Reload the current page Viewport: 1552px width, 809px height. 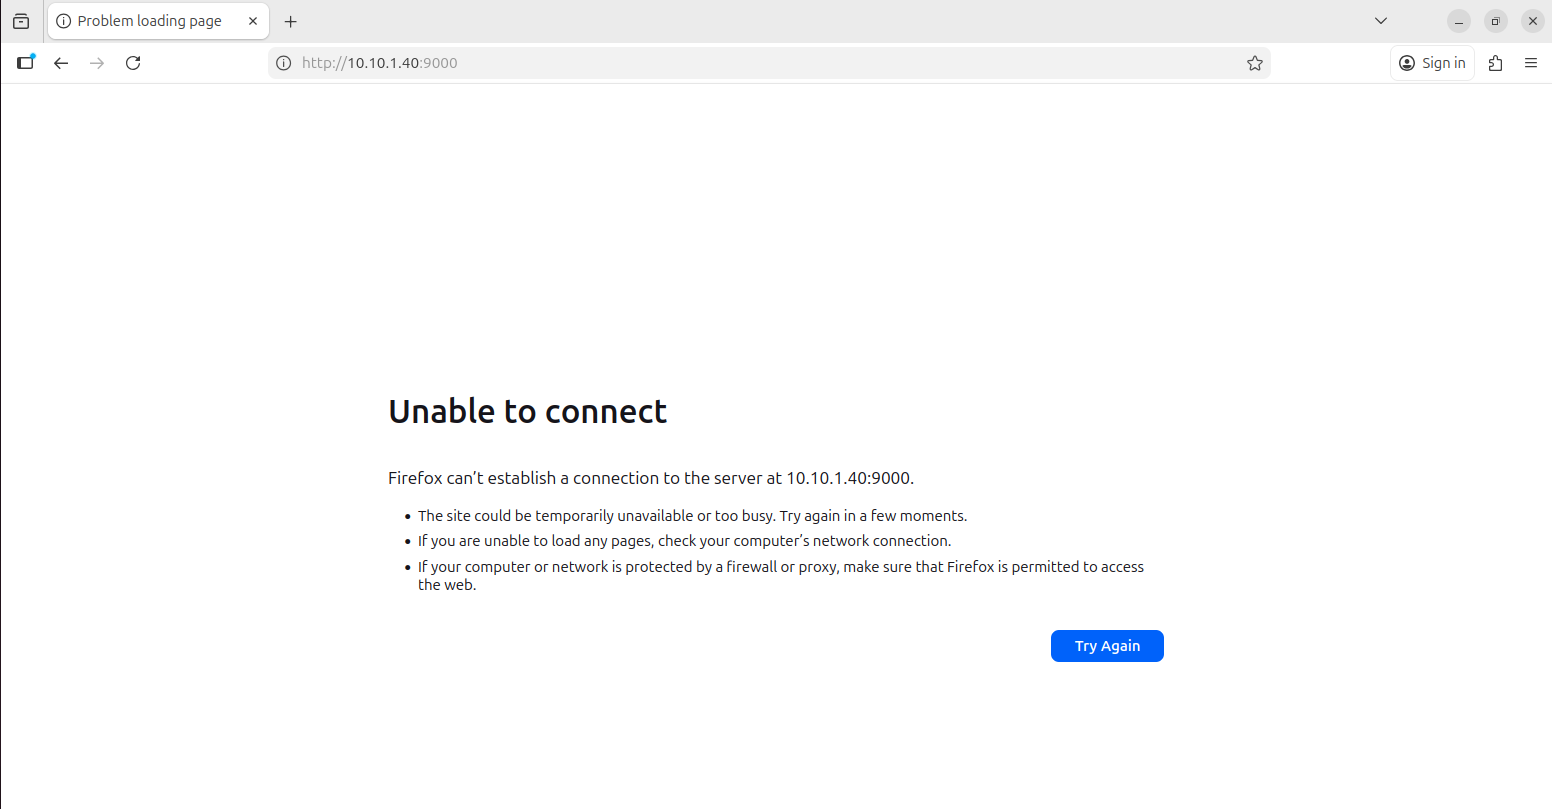point(133,63)
